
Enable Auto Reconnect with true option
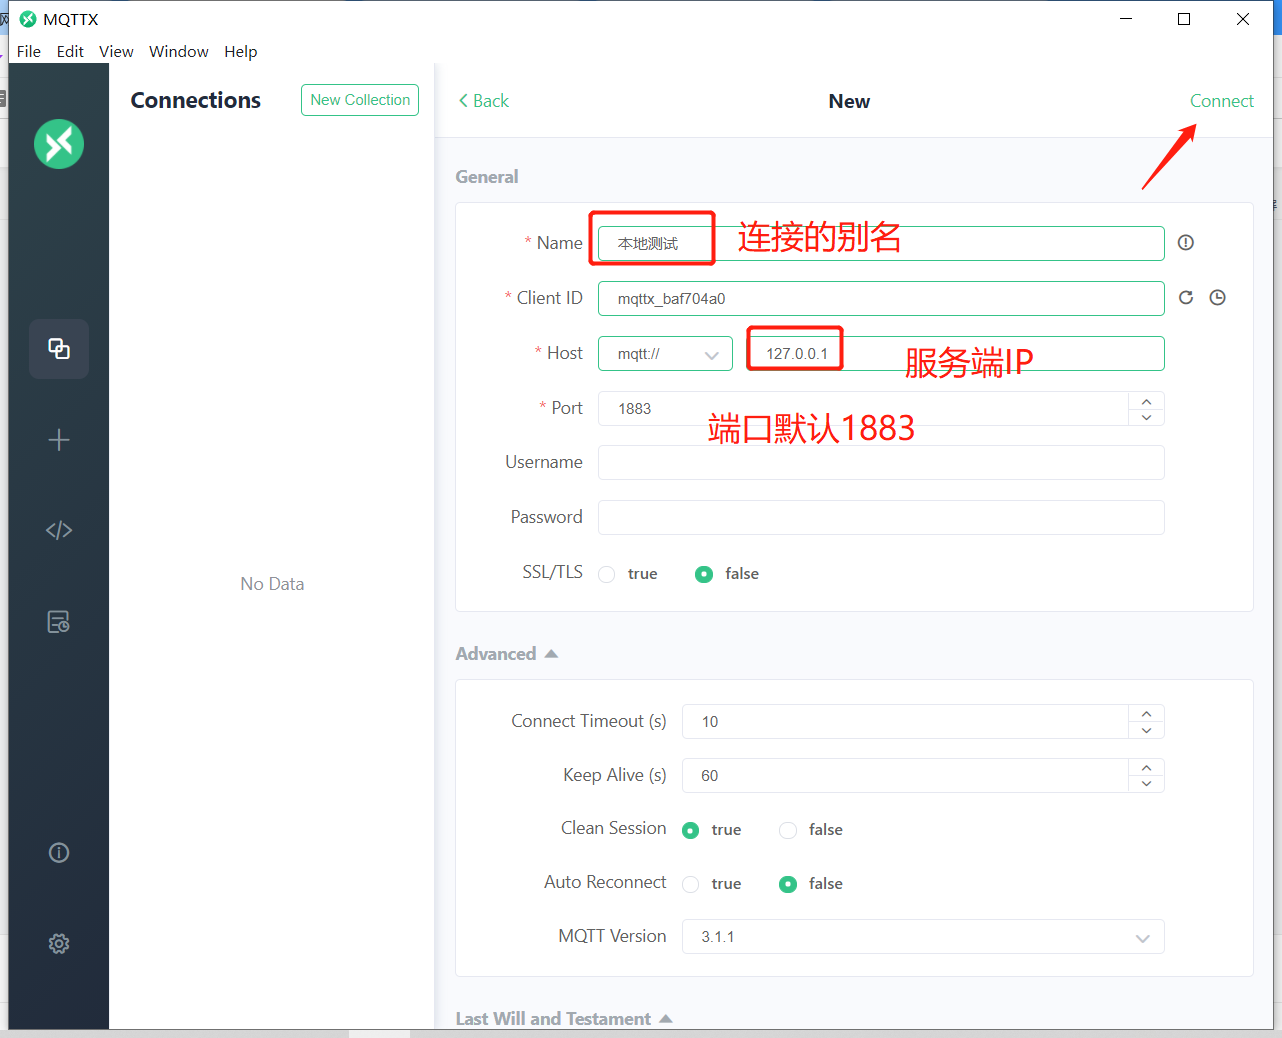(x=690, y=884)
